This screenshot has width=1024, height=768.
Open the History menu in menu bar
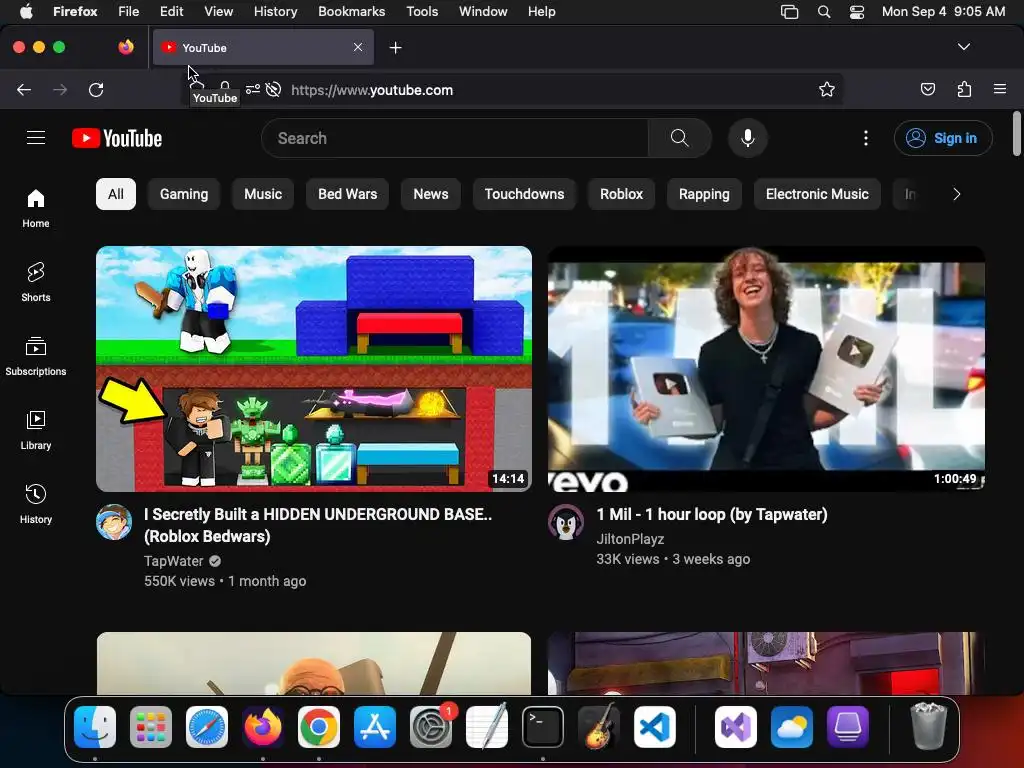point(276,11)
